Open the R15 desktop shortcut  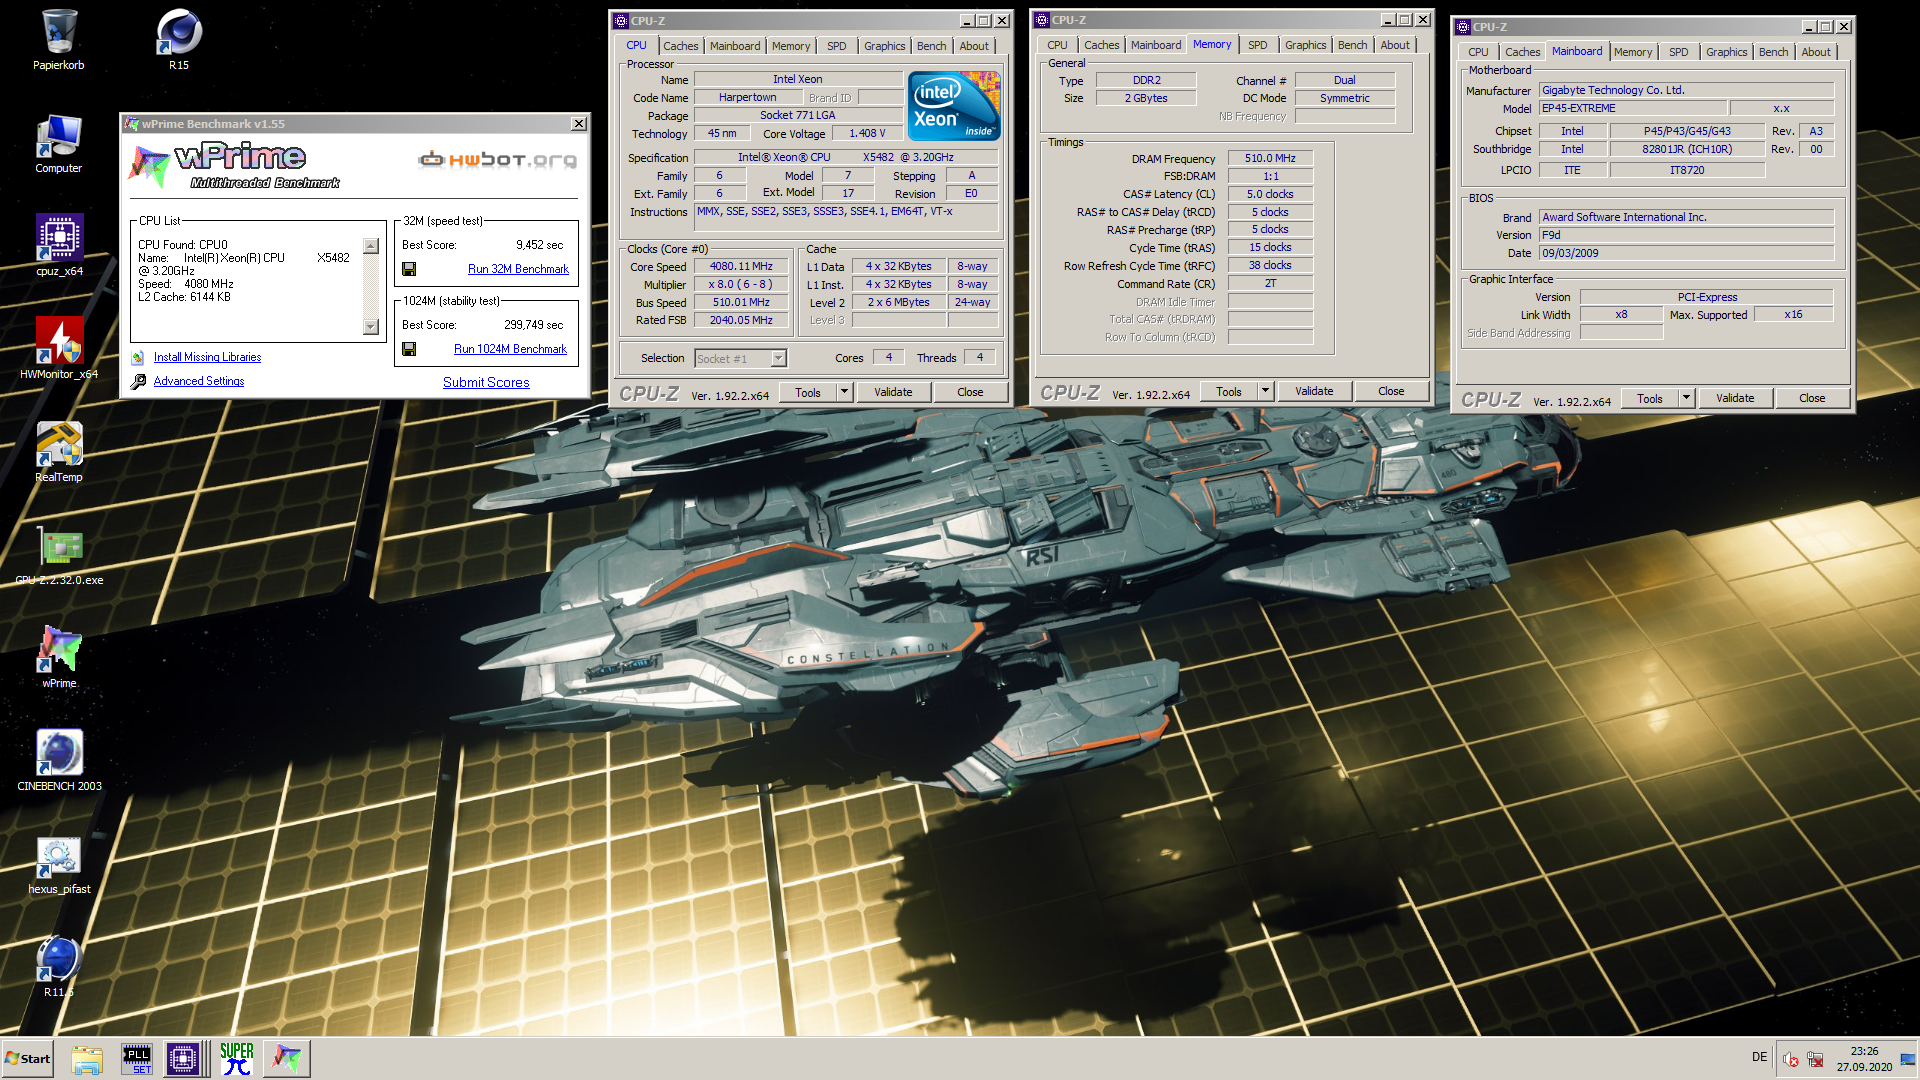coord(179,40)
